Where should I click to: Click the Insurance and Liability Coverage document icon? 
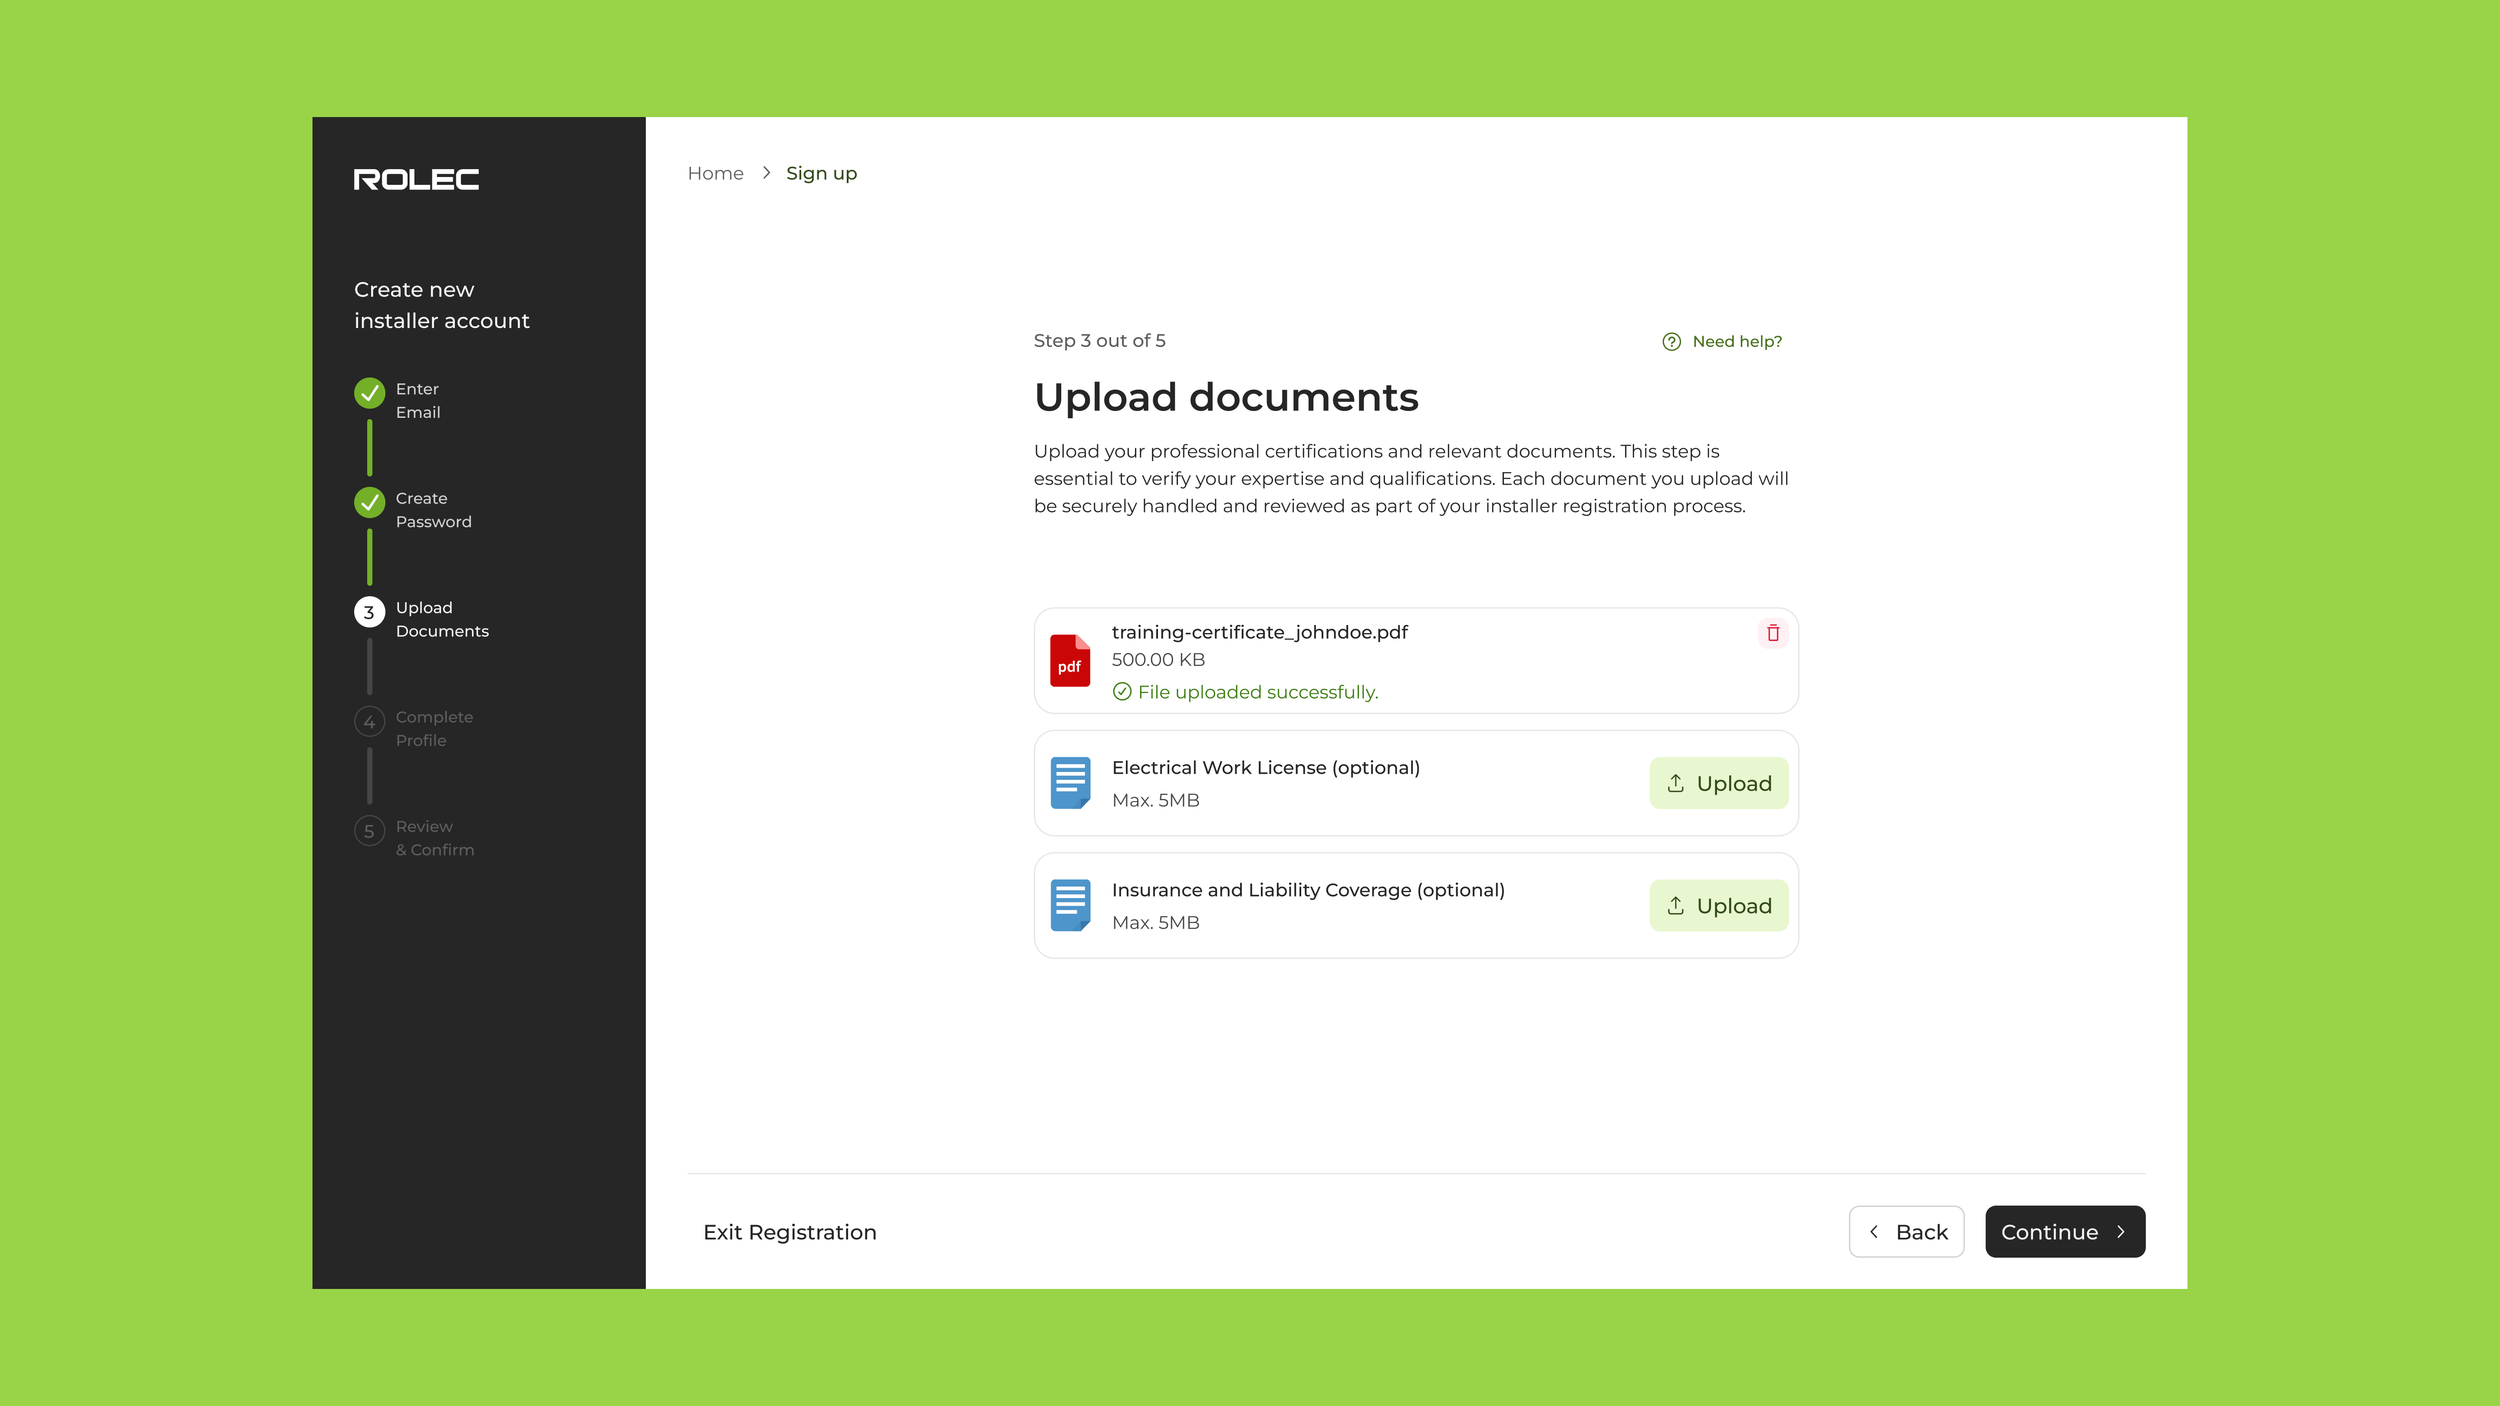[1070, 905]
